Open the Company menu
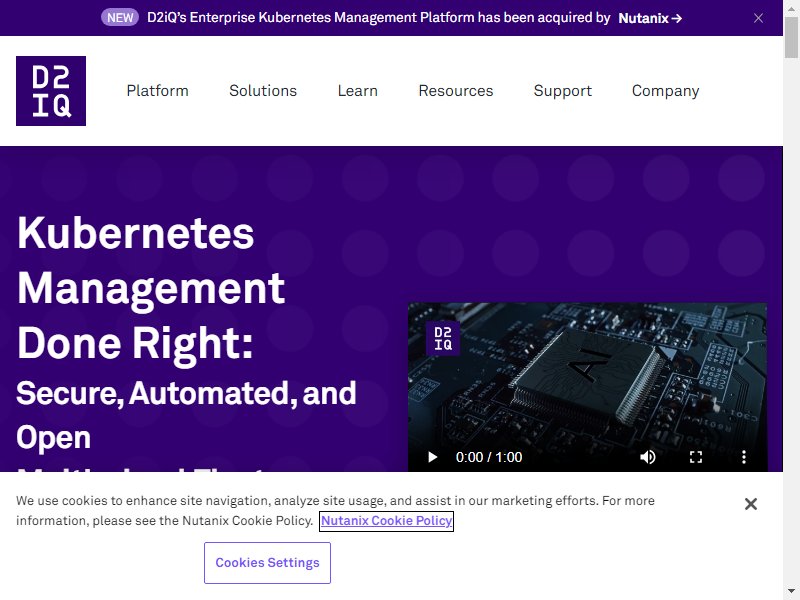Image resolution: width=800 pixels, height=600 pixels. coord(665,91)
